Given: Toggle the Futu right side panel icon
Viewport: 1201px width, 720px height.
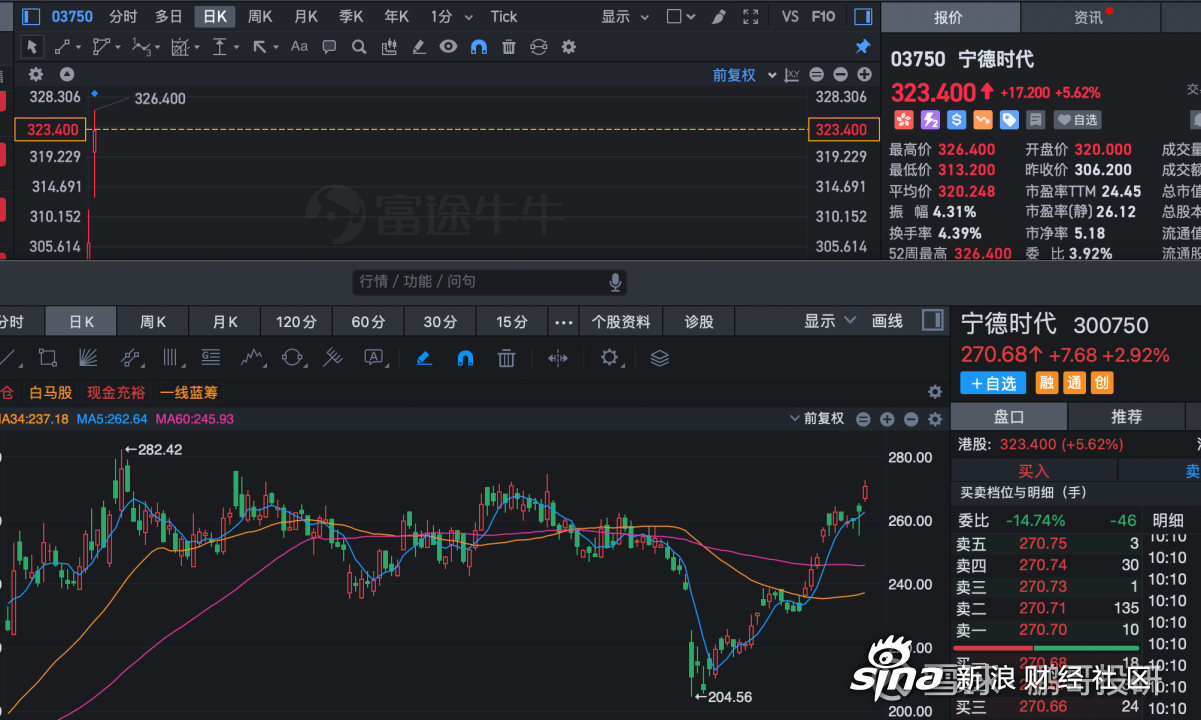Looking at the screenshot, I should [863, 16].
